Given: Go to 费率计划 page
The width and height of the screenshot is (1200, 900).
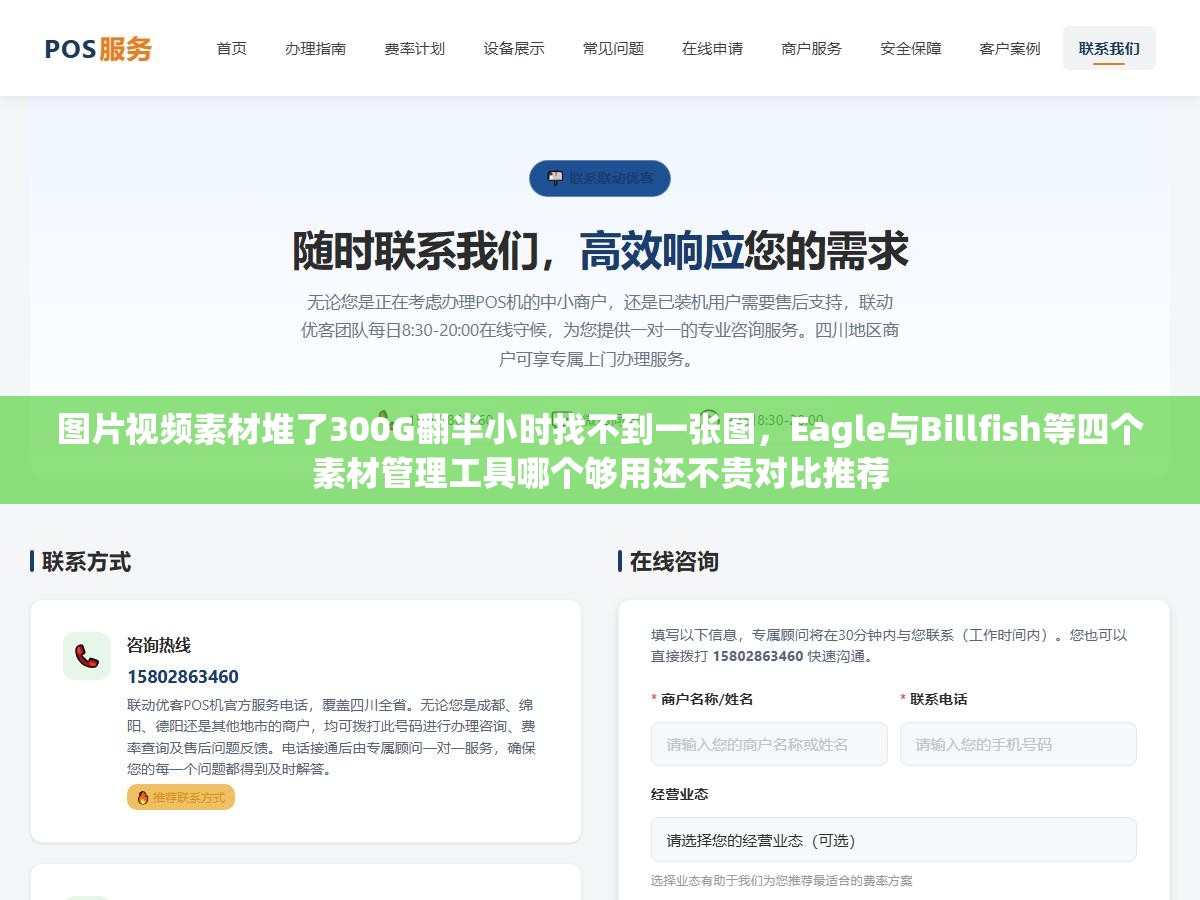Looking at the screenshot, I should pyautogui.click(x=414, y=48).
